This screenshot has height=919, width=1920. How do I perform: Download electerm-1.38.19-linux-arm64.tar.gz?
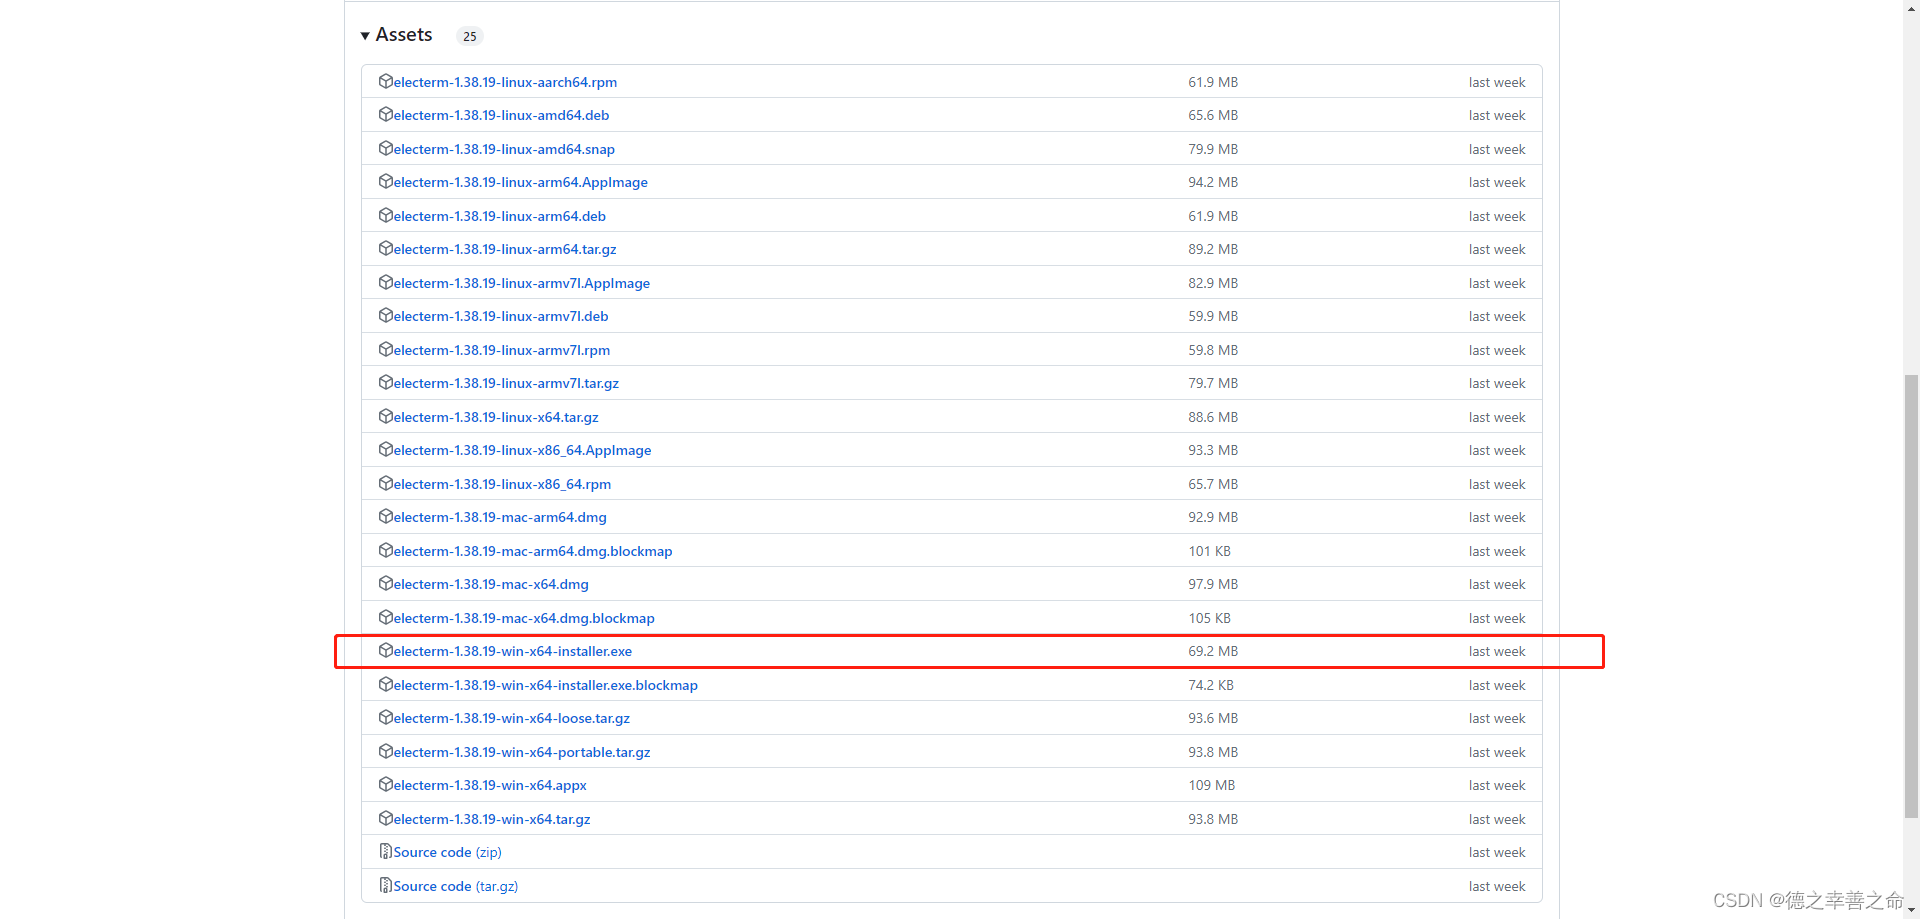(x=505, y=249)
